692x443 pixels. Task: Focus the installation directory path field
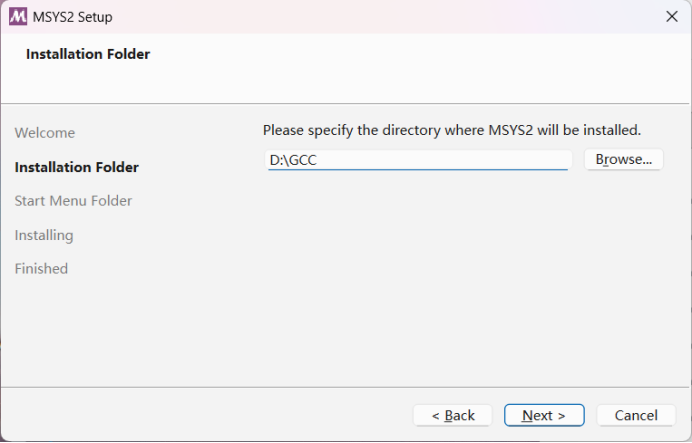(x=418, y=160)
